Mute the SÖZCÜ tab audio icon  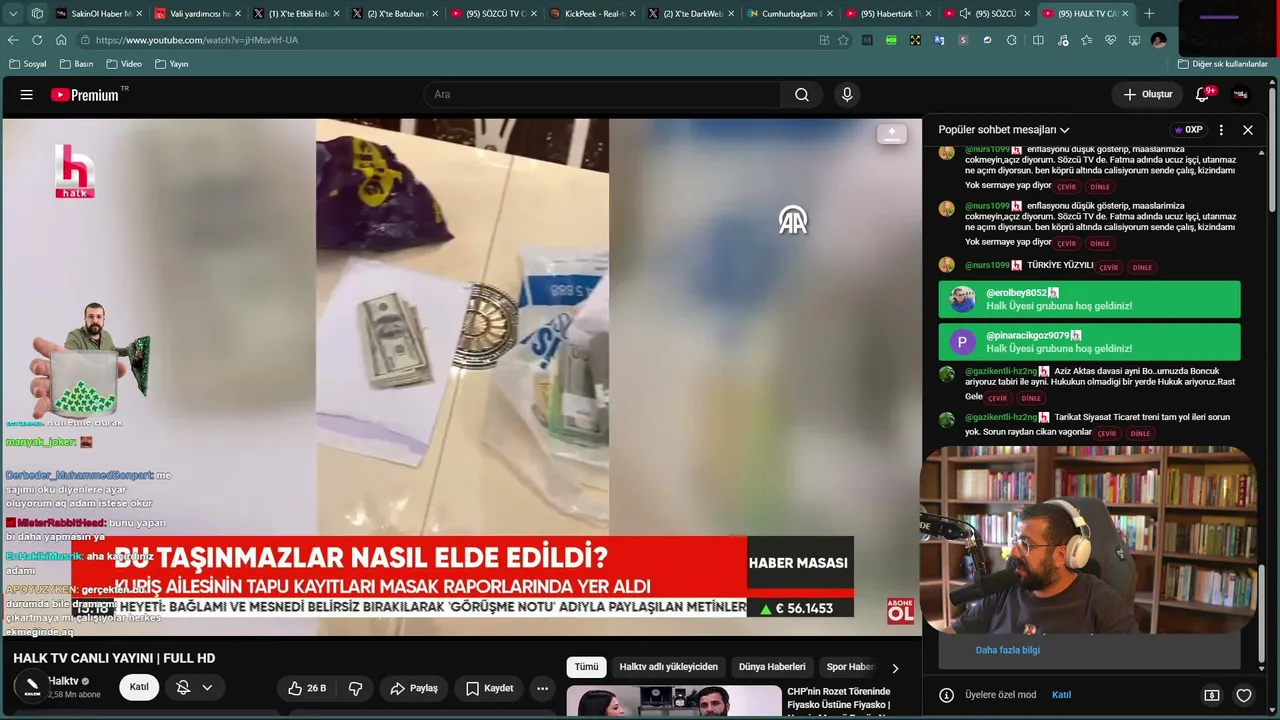[x=964, y=14]
